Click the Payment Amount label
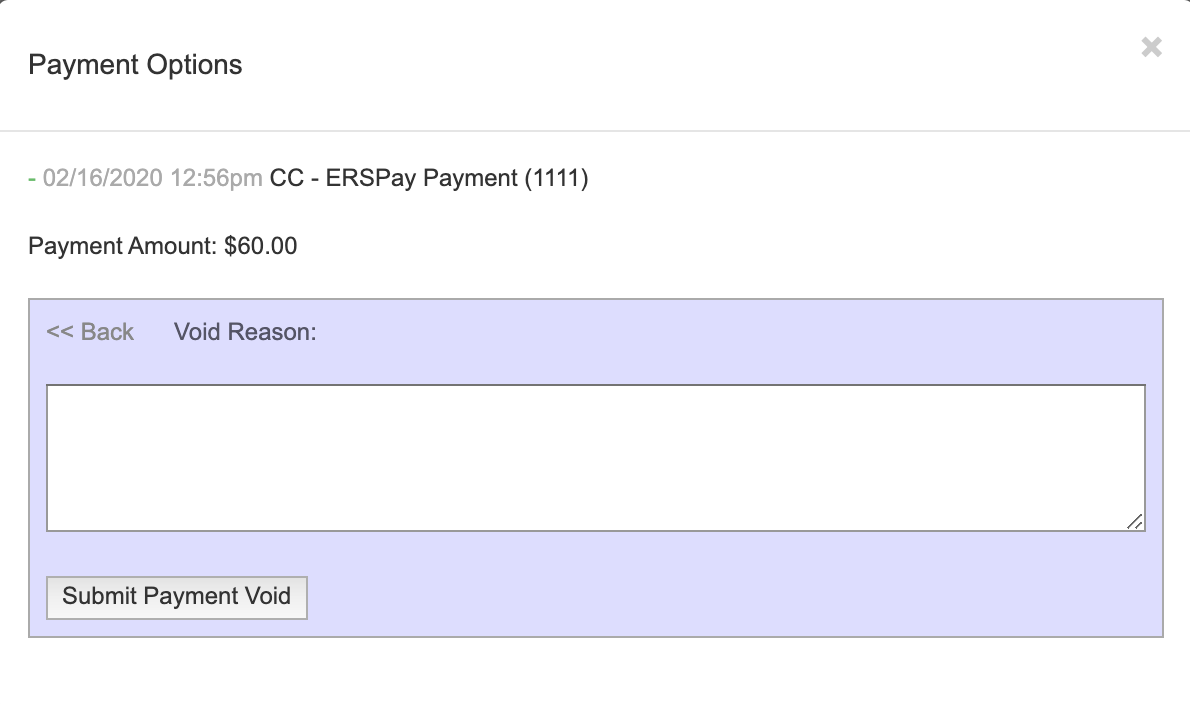1190x704 pixels. (122, 246)
